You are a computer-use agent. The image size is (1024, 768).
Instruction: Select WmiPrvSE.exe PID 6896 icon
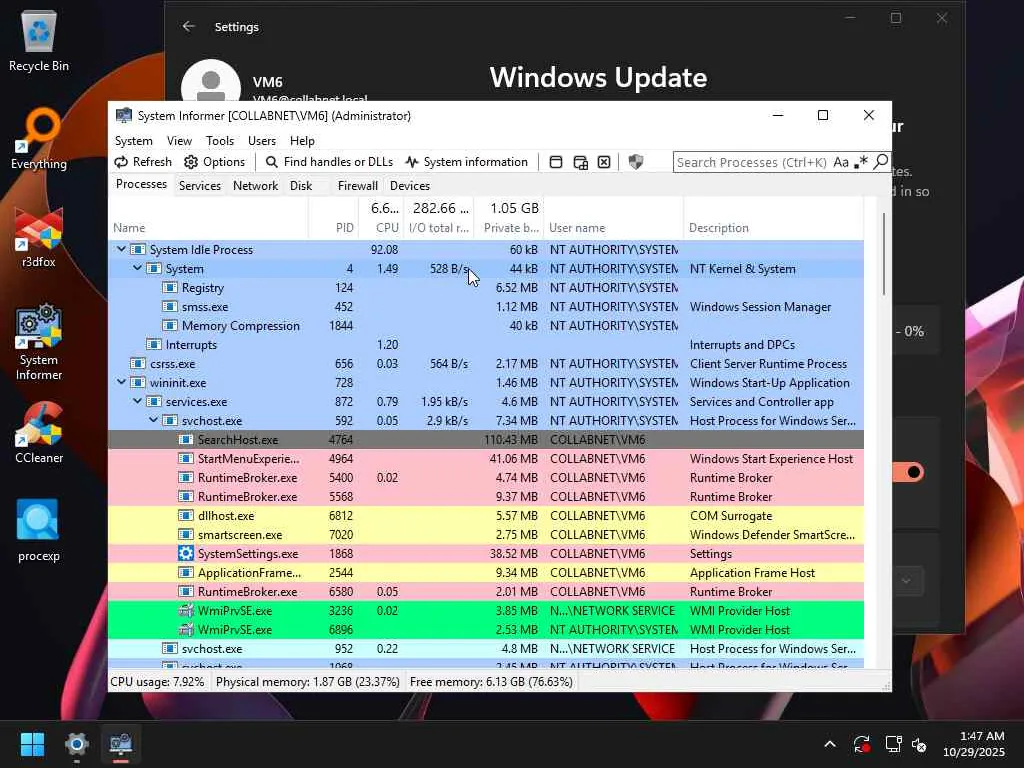pyautogui.click(x=185, y=630)
